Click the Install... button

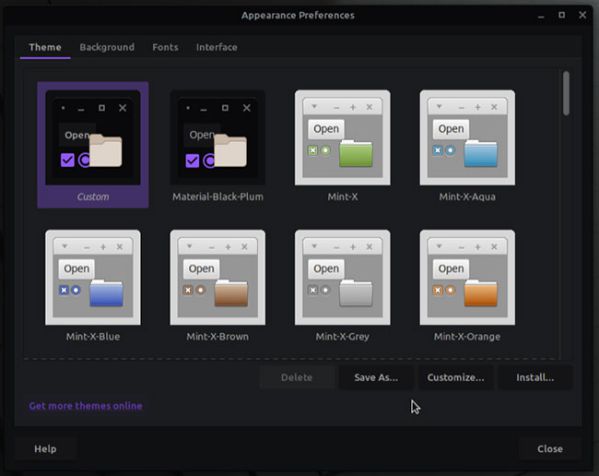coord(535,377)
